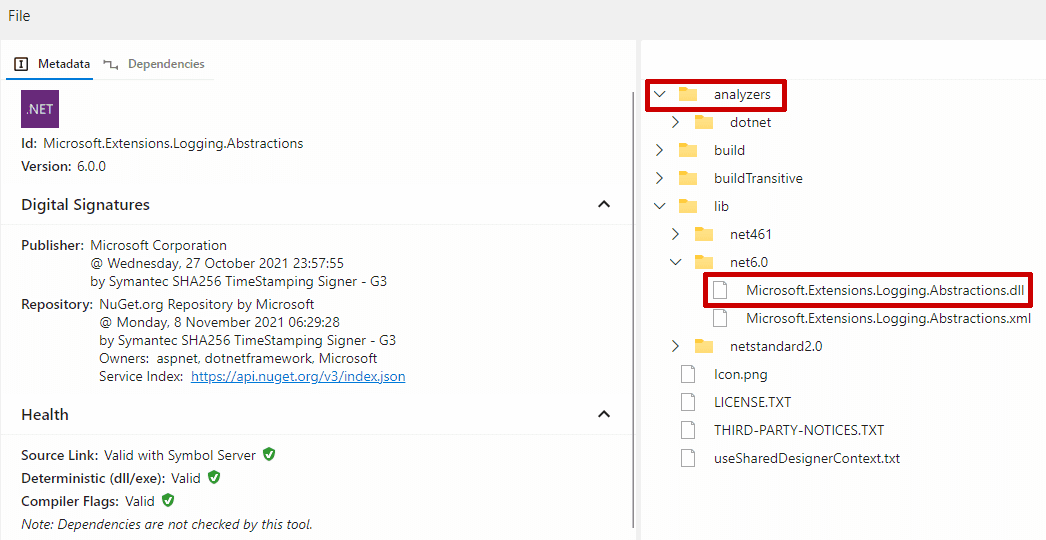1046x540 pixels.
Task: Click the buildTransitive folder icon
Action: pyautogui.click(x=687, y=178)
